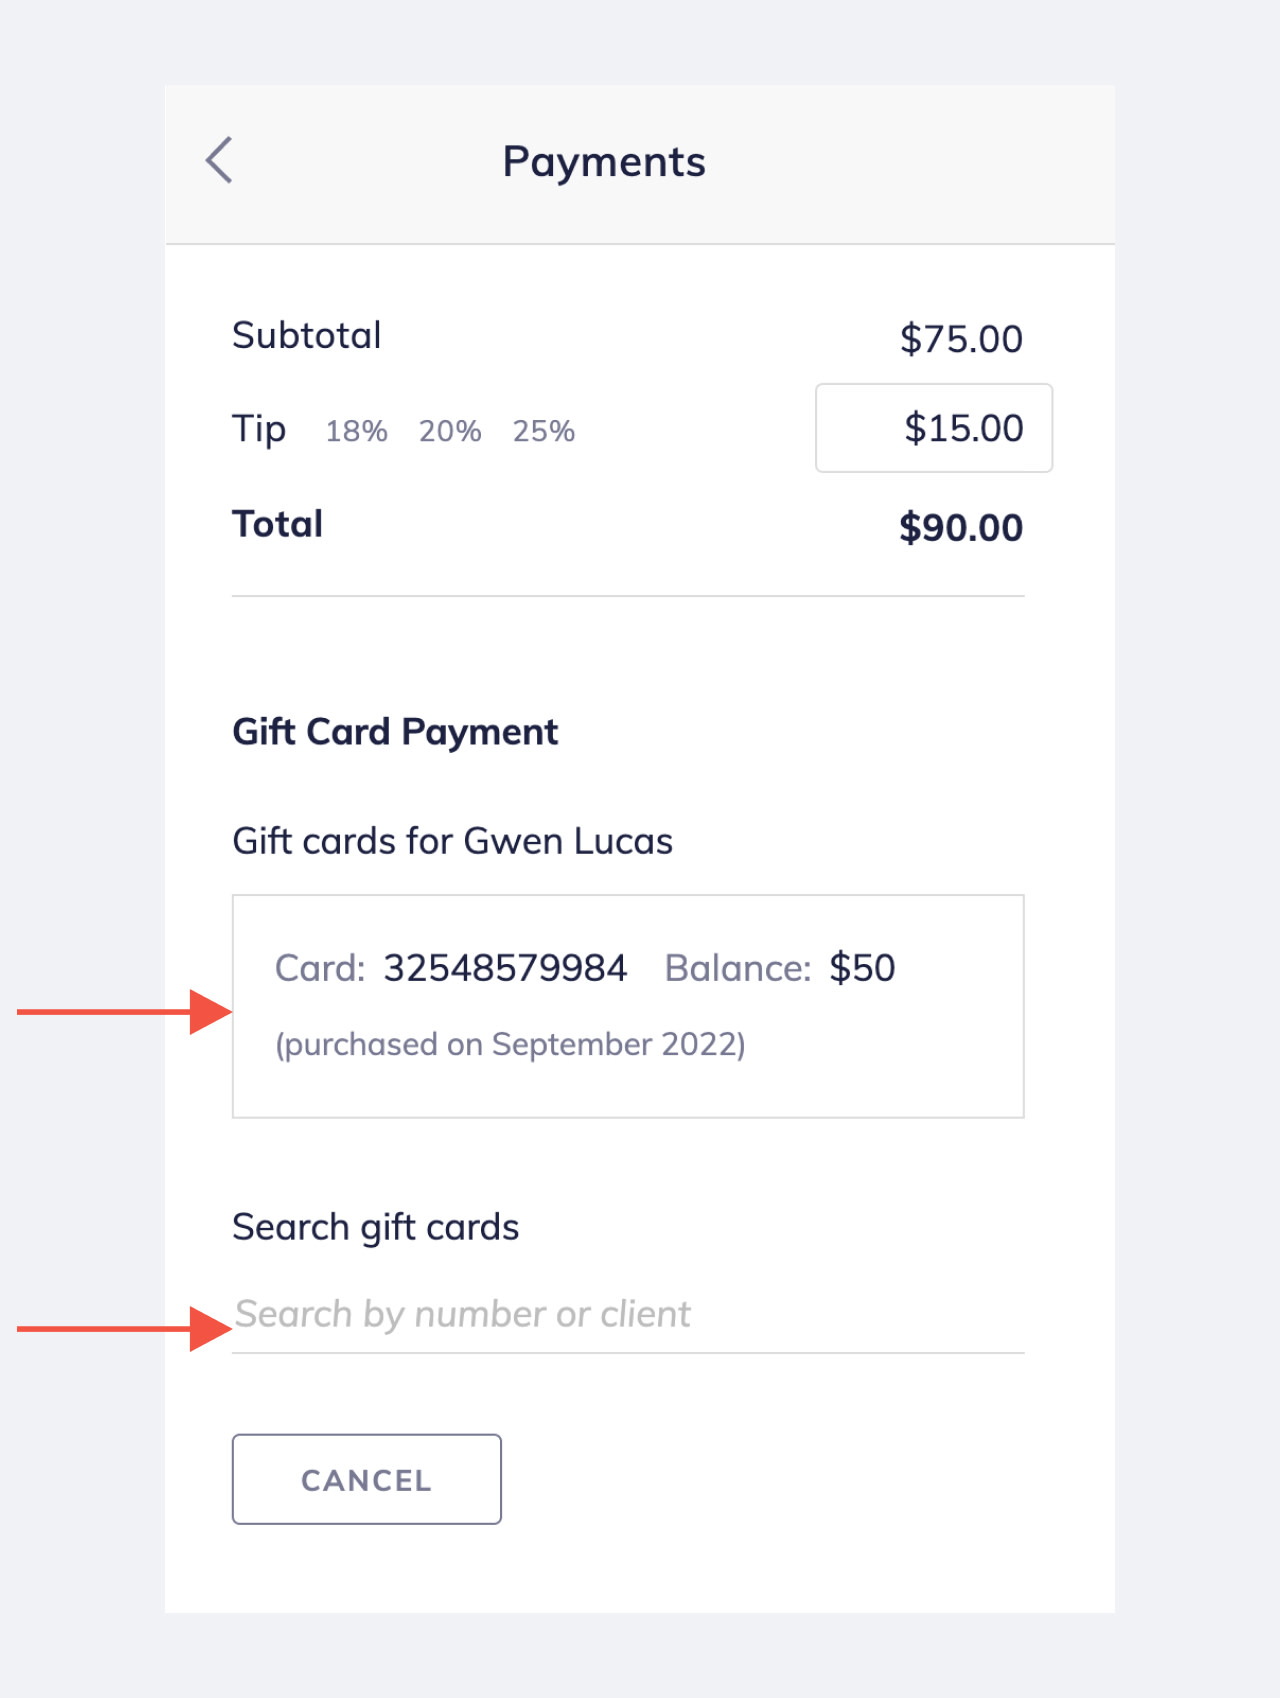Viewport: 1280px width, 1698px height.
Task: Click the Total row showing $90.00
Action: [x=961, y=527]
